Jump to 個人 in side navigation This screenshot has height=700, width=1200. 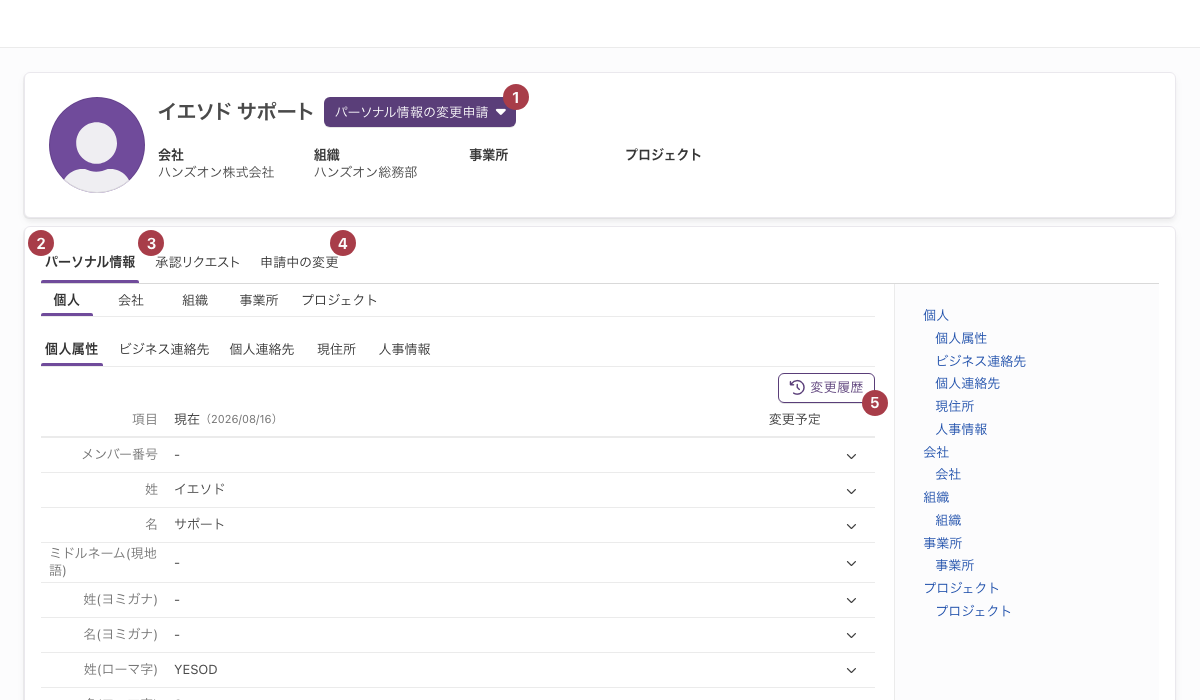point(936,315)
